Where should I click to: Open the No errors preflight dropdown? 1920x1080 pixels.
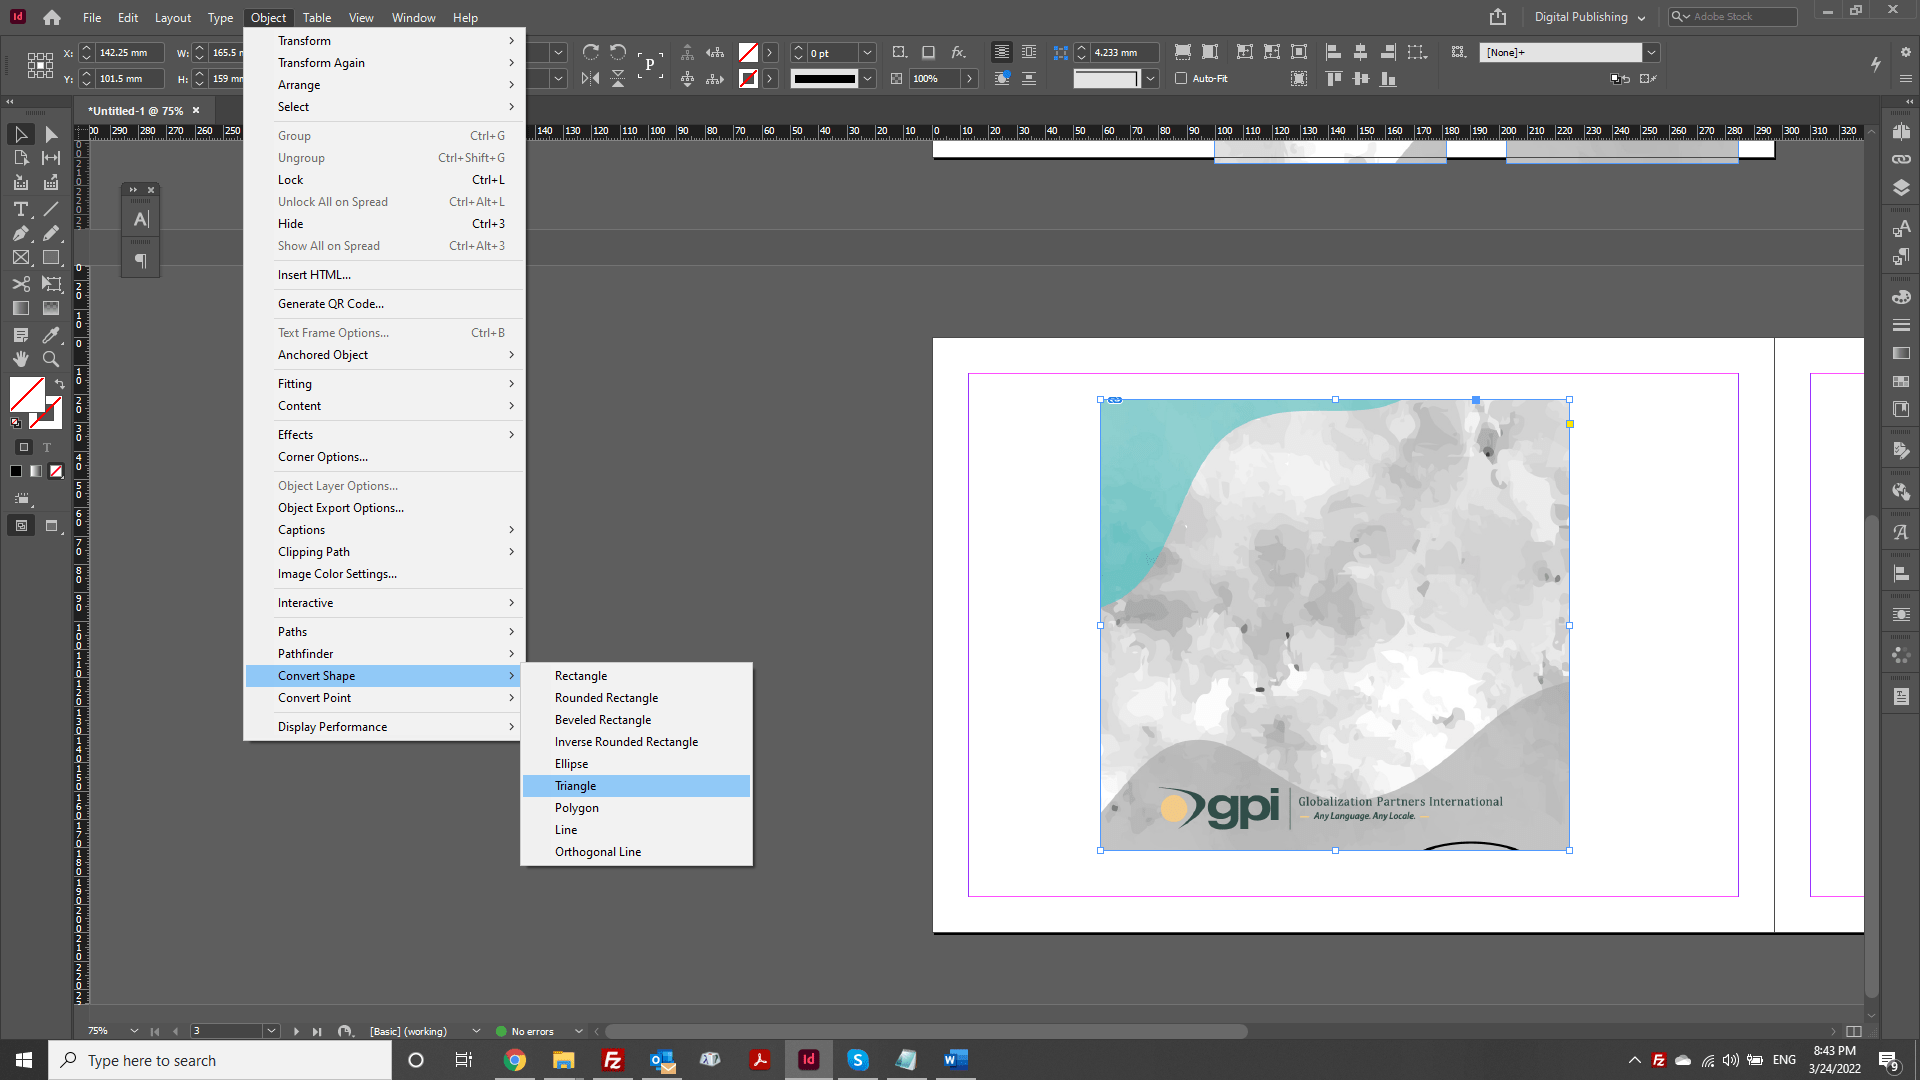coord(578,1031)
